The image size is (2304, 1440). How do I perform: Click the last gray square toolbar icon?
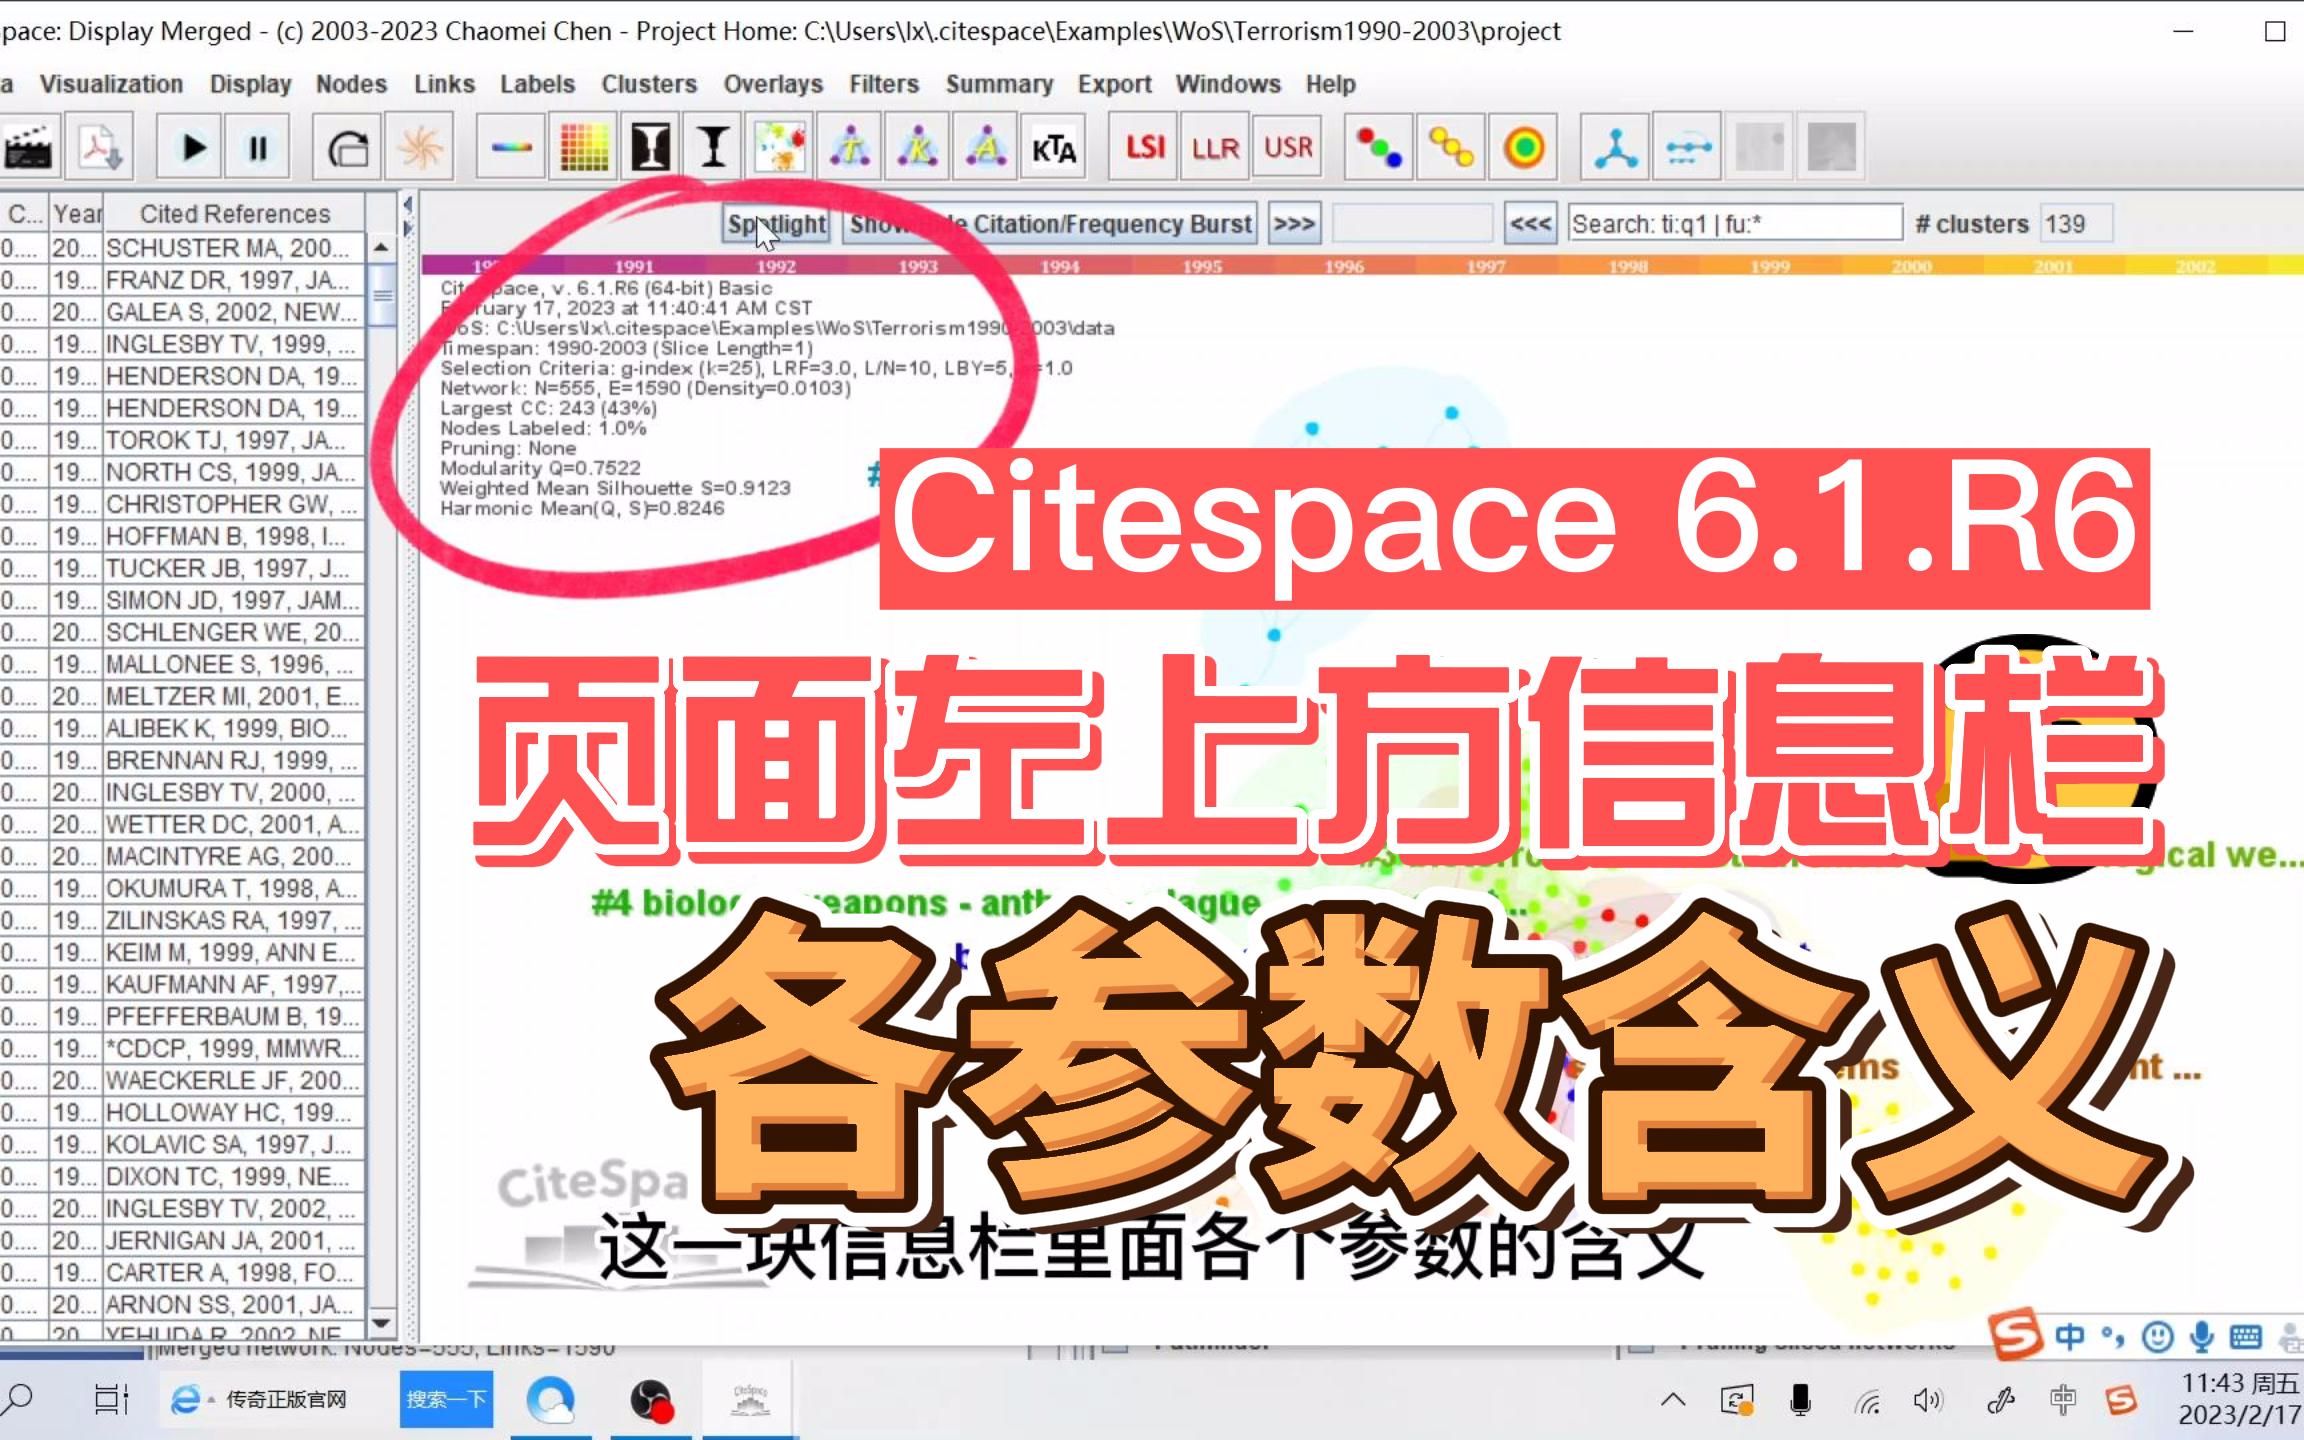tap(1832, 148)
